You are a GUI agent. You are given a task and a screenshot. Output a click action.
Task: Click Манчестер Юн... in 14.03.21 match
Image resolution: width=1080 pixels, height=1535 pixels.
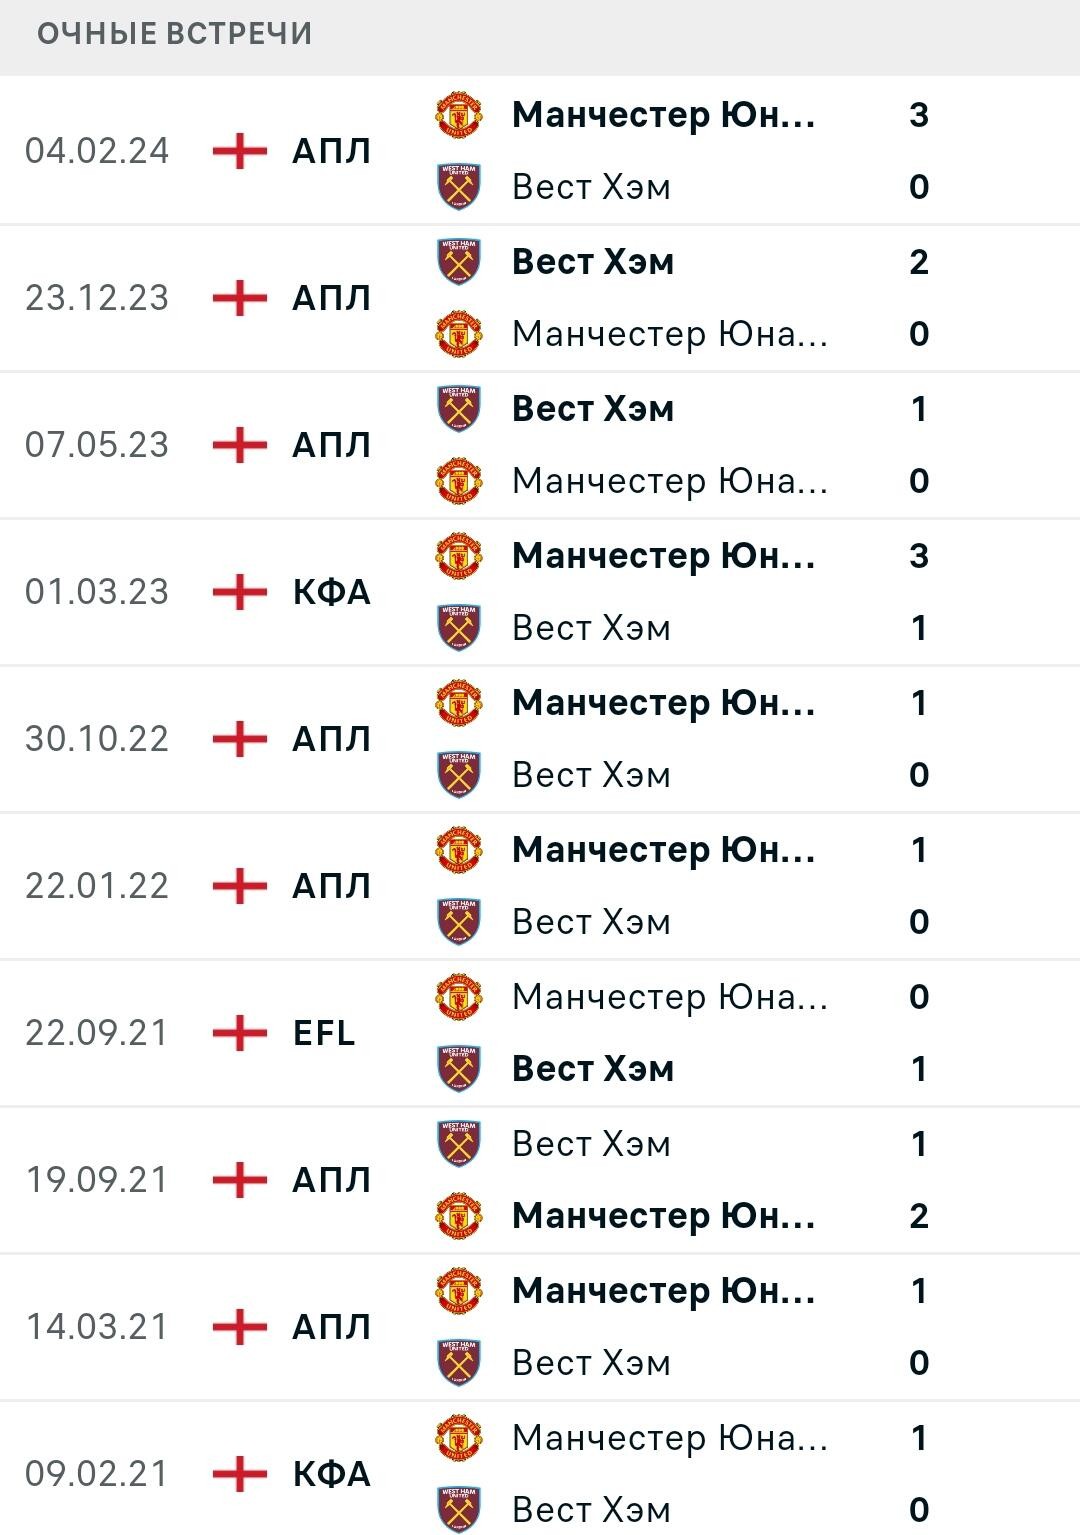(x=664, y=1291)
